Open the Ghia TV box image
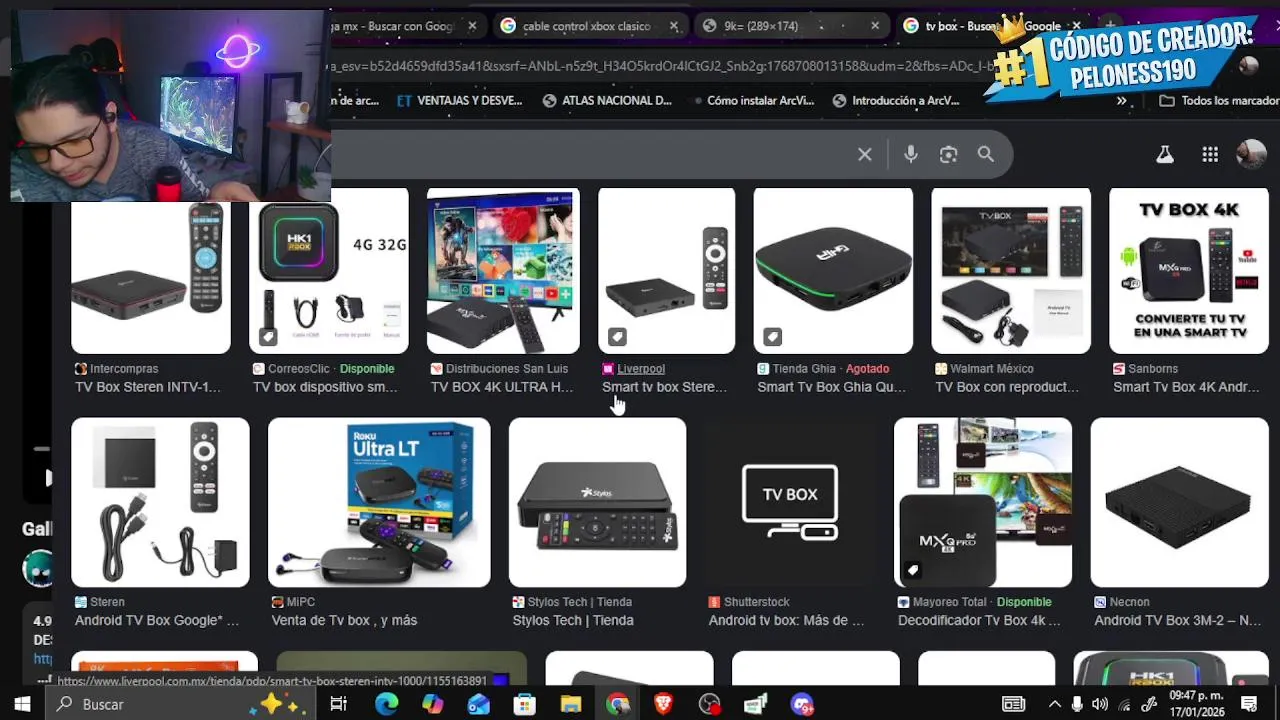Viewport: 1280px width, 720px height. (x=833, y=271)
